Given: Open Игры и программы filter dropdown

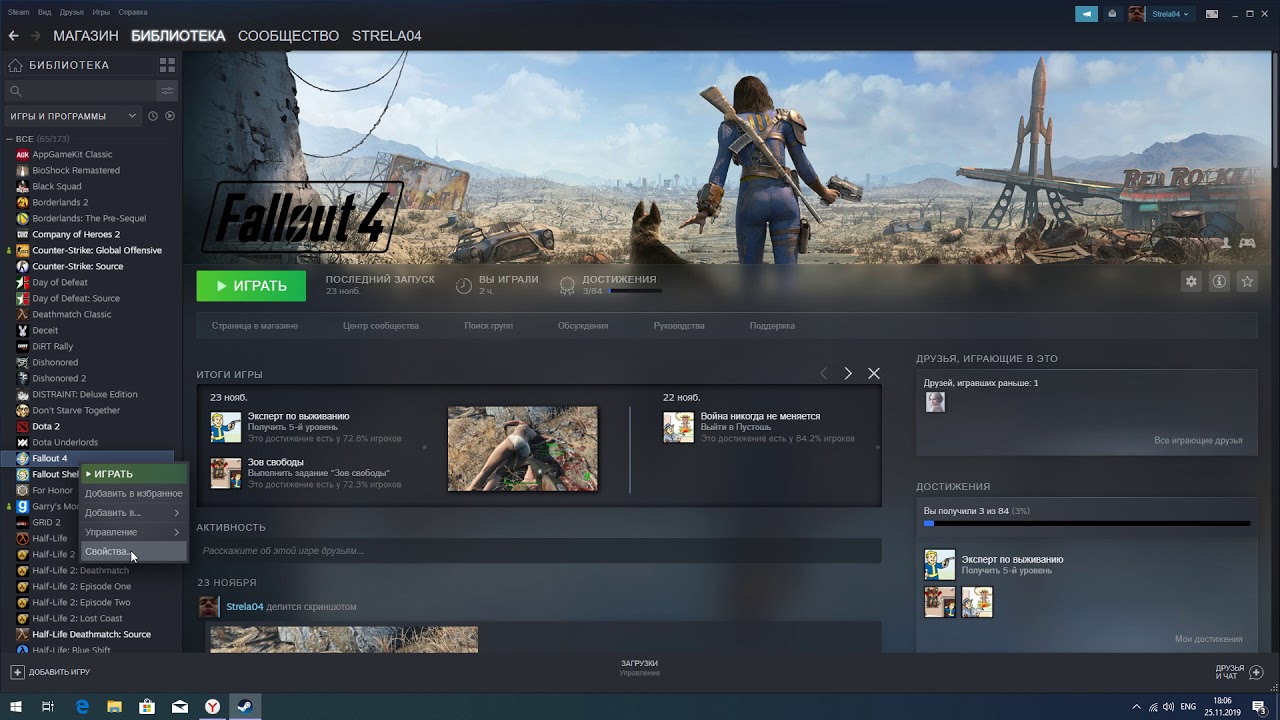Looking at the screenshot, I should (x=73, y=116).
